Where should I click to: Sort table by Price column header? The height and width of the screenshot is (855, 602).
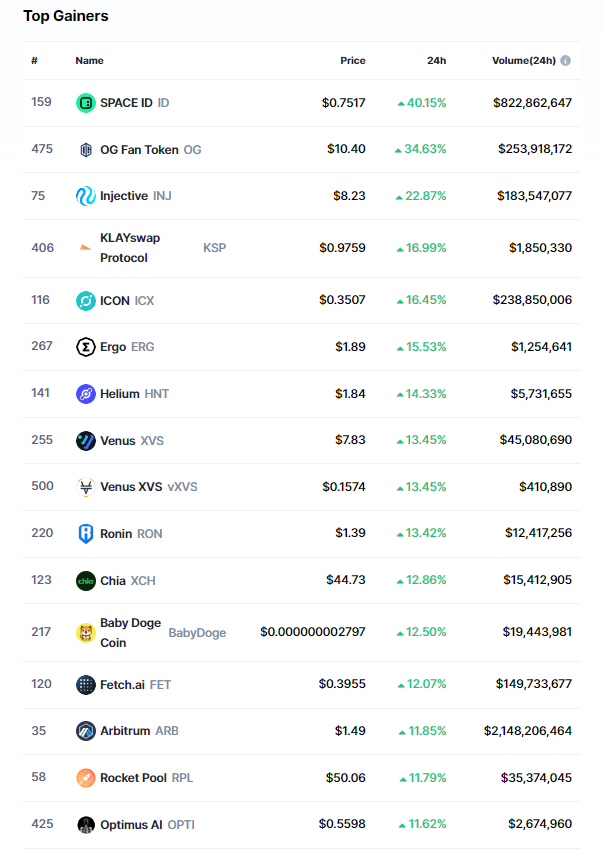(x=352, y=61)
